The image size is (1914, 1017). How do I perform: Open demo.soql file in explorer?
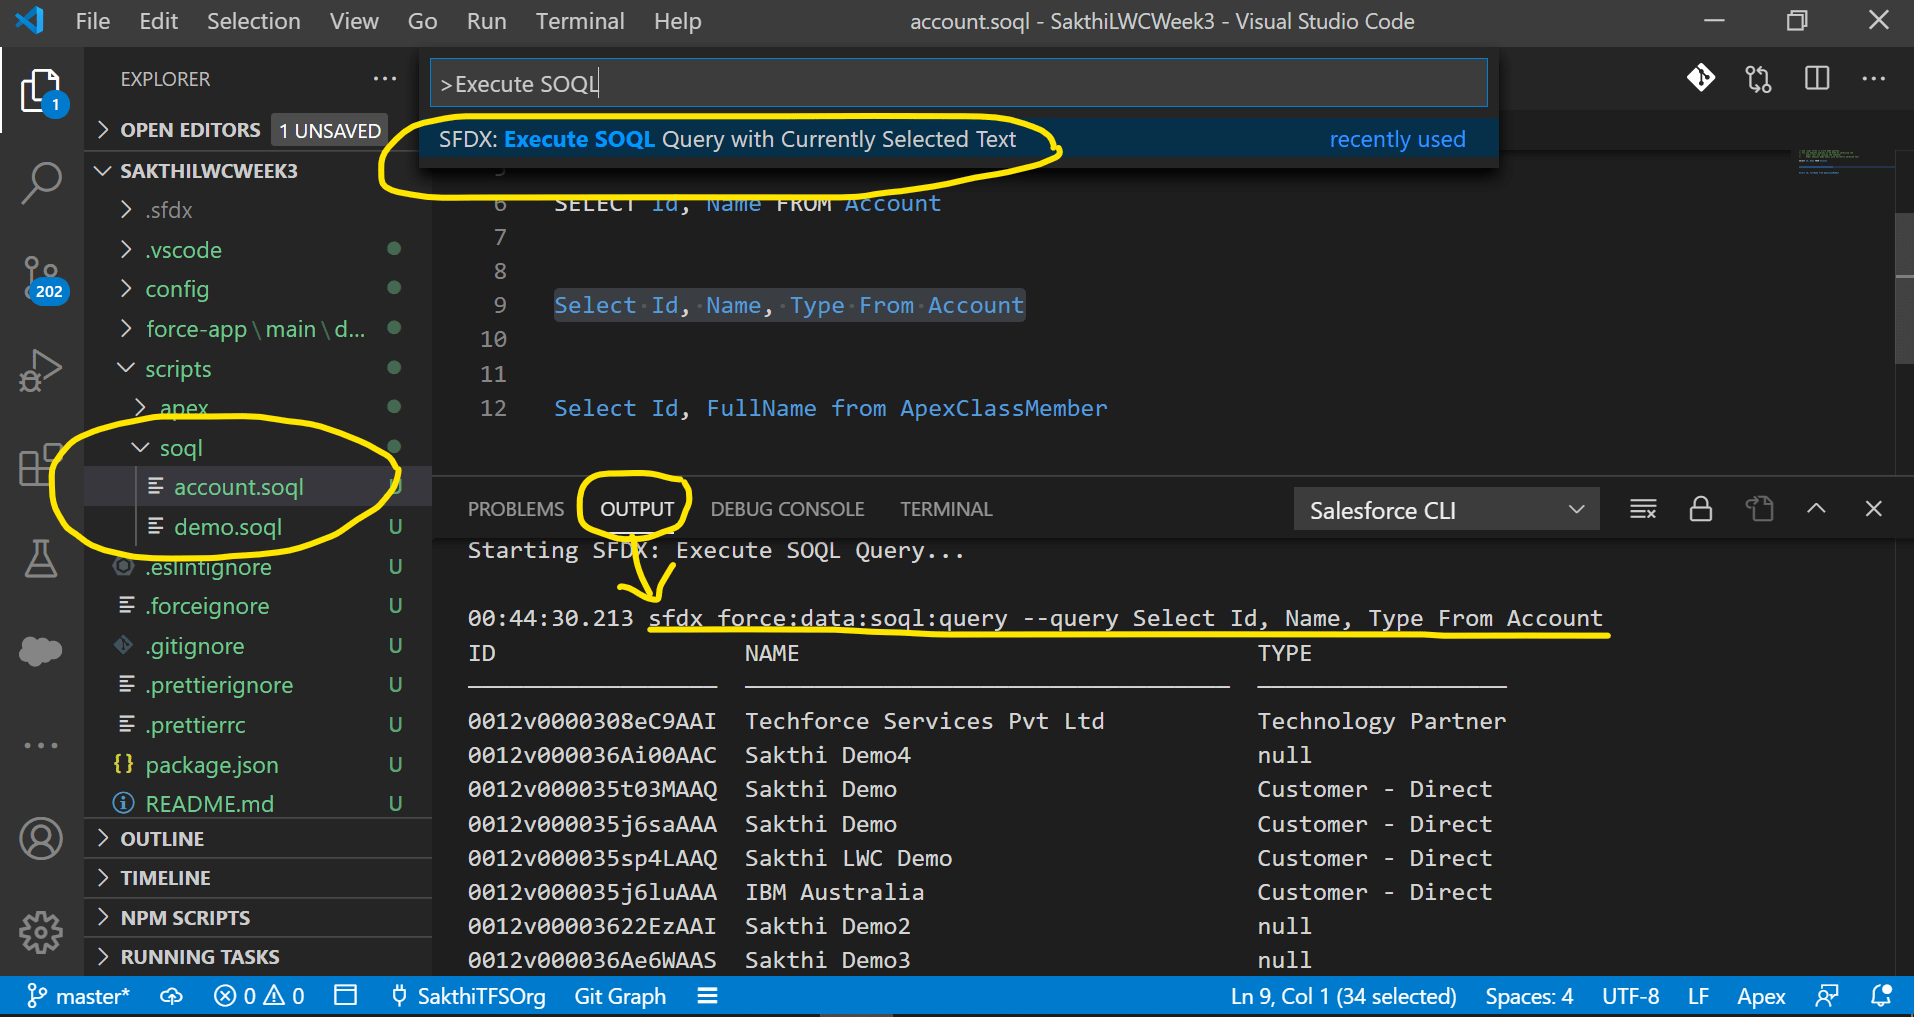(228, 527)
